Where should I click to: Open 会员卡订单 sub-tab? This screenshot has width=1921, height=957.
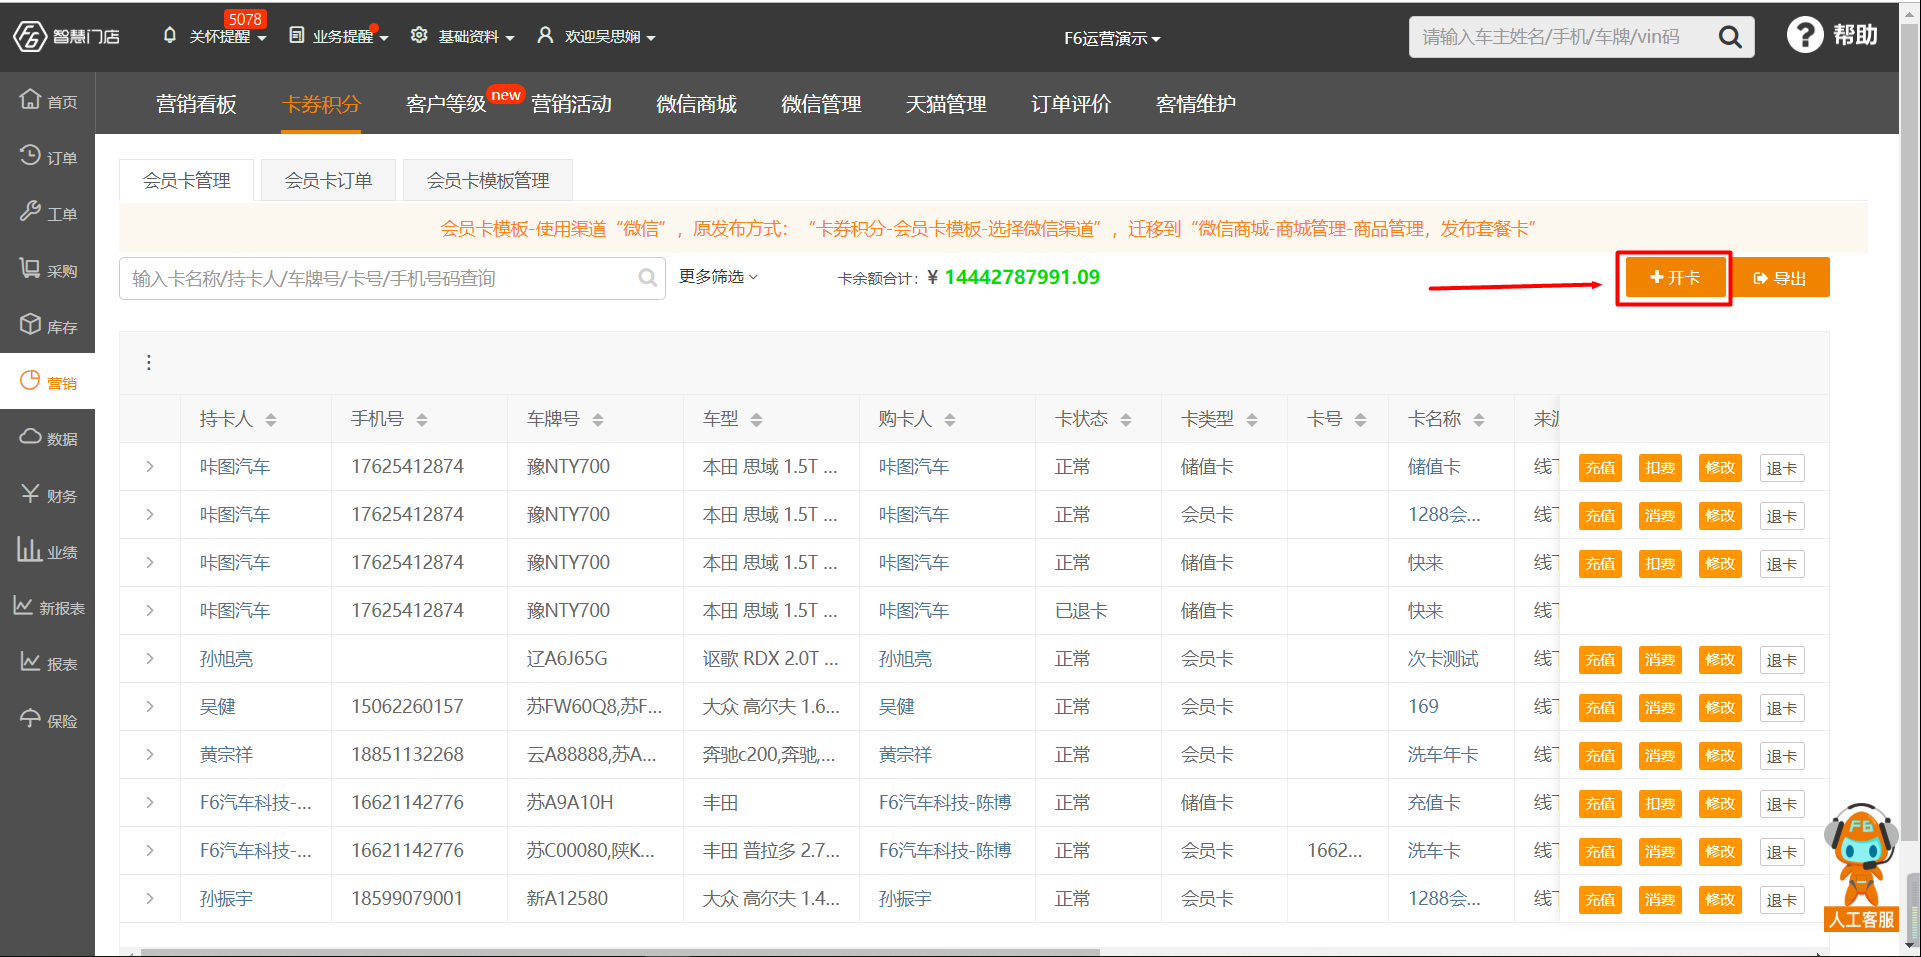[328, 180]
